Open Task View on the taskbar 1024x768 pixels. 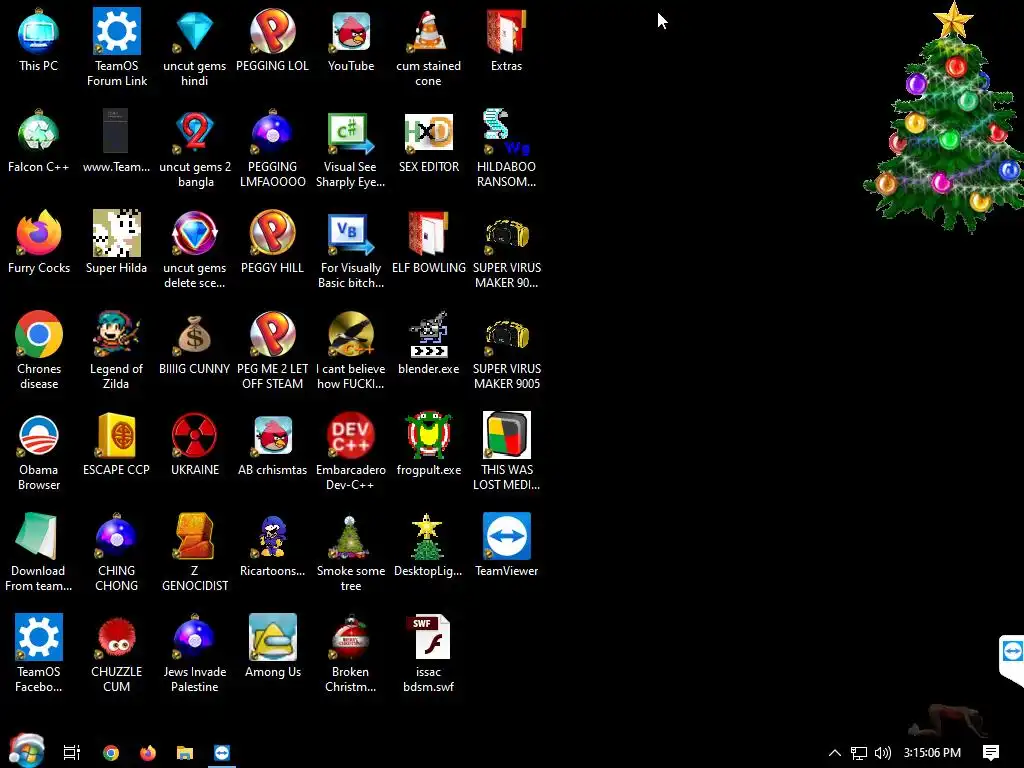click(x=71, y=752)
